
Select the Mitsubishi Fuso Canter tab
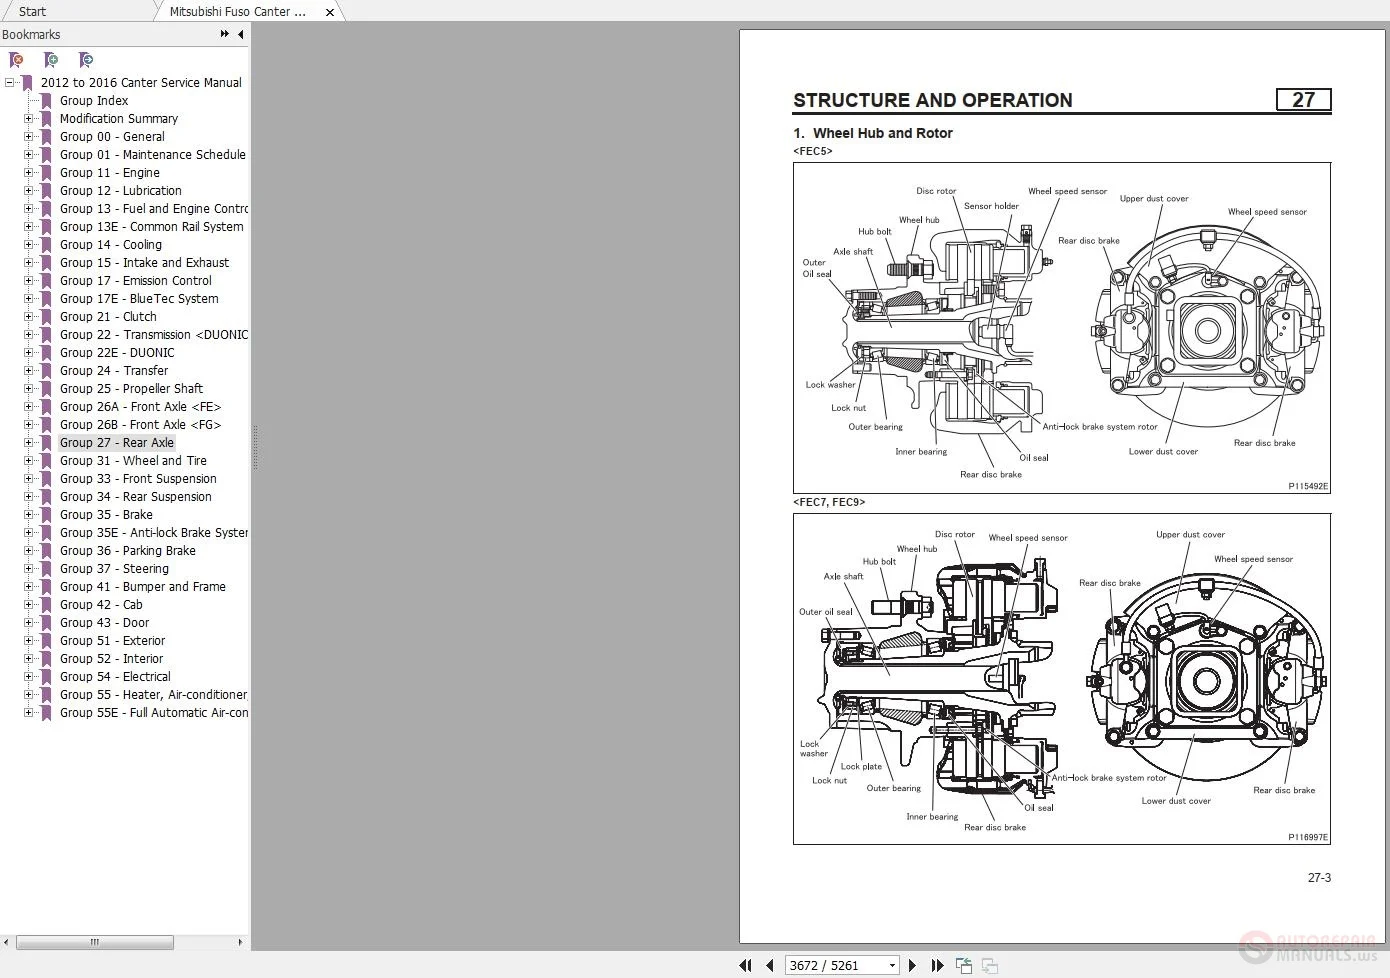[238, 12]
